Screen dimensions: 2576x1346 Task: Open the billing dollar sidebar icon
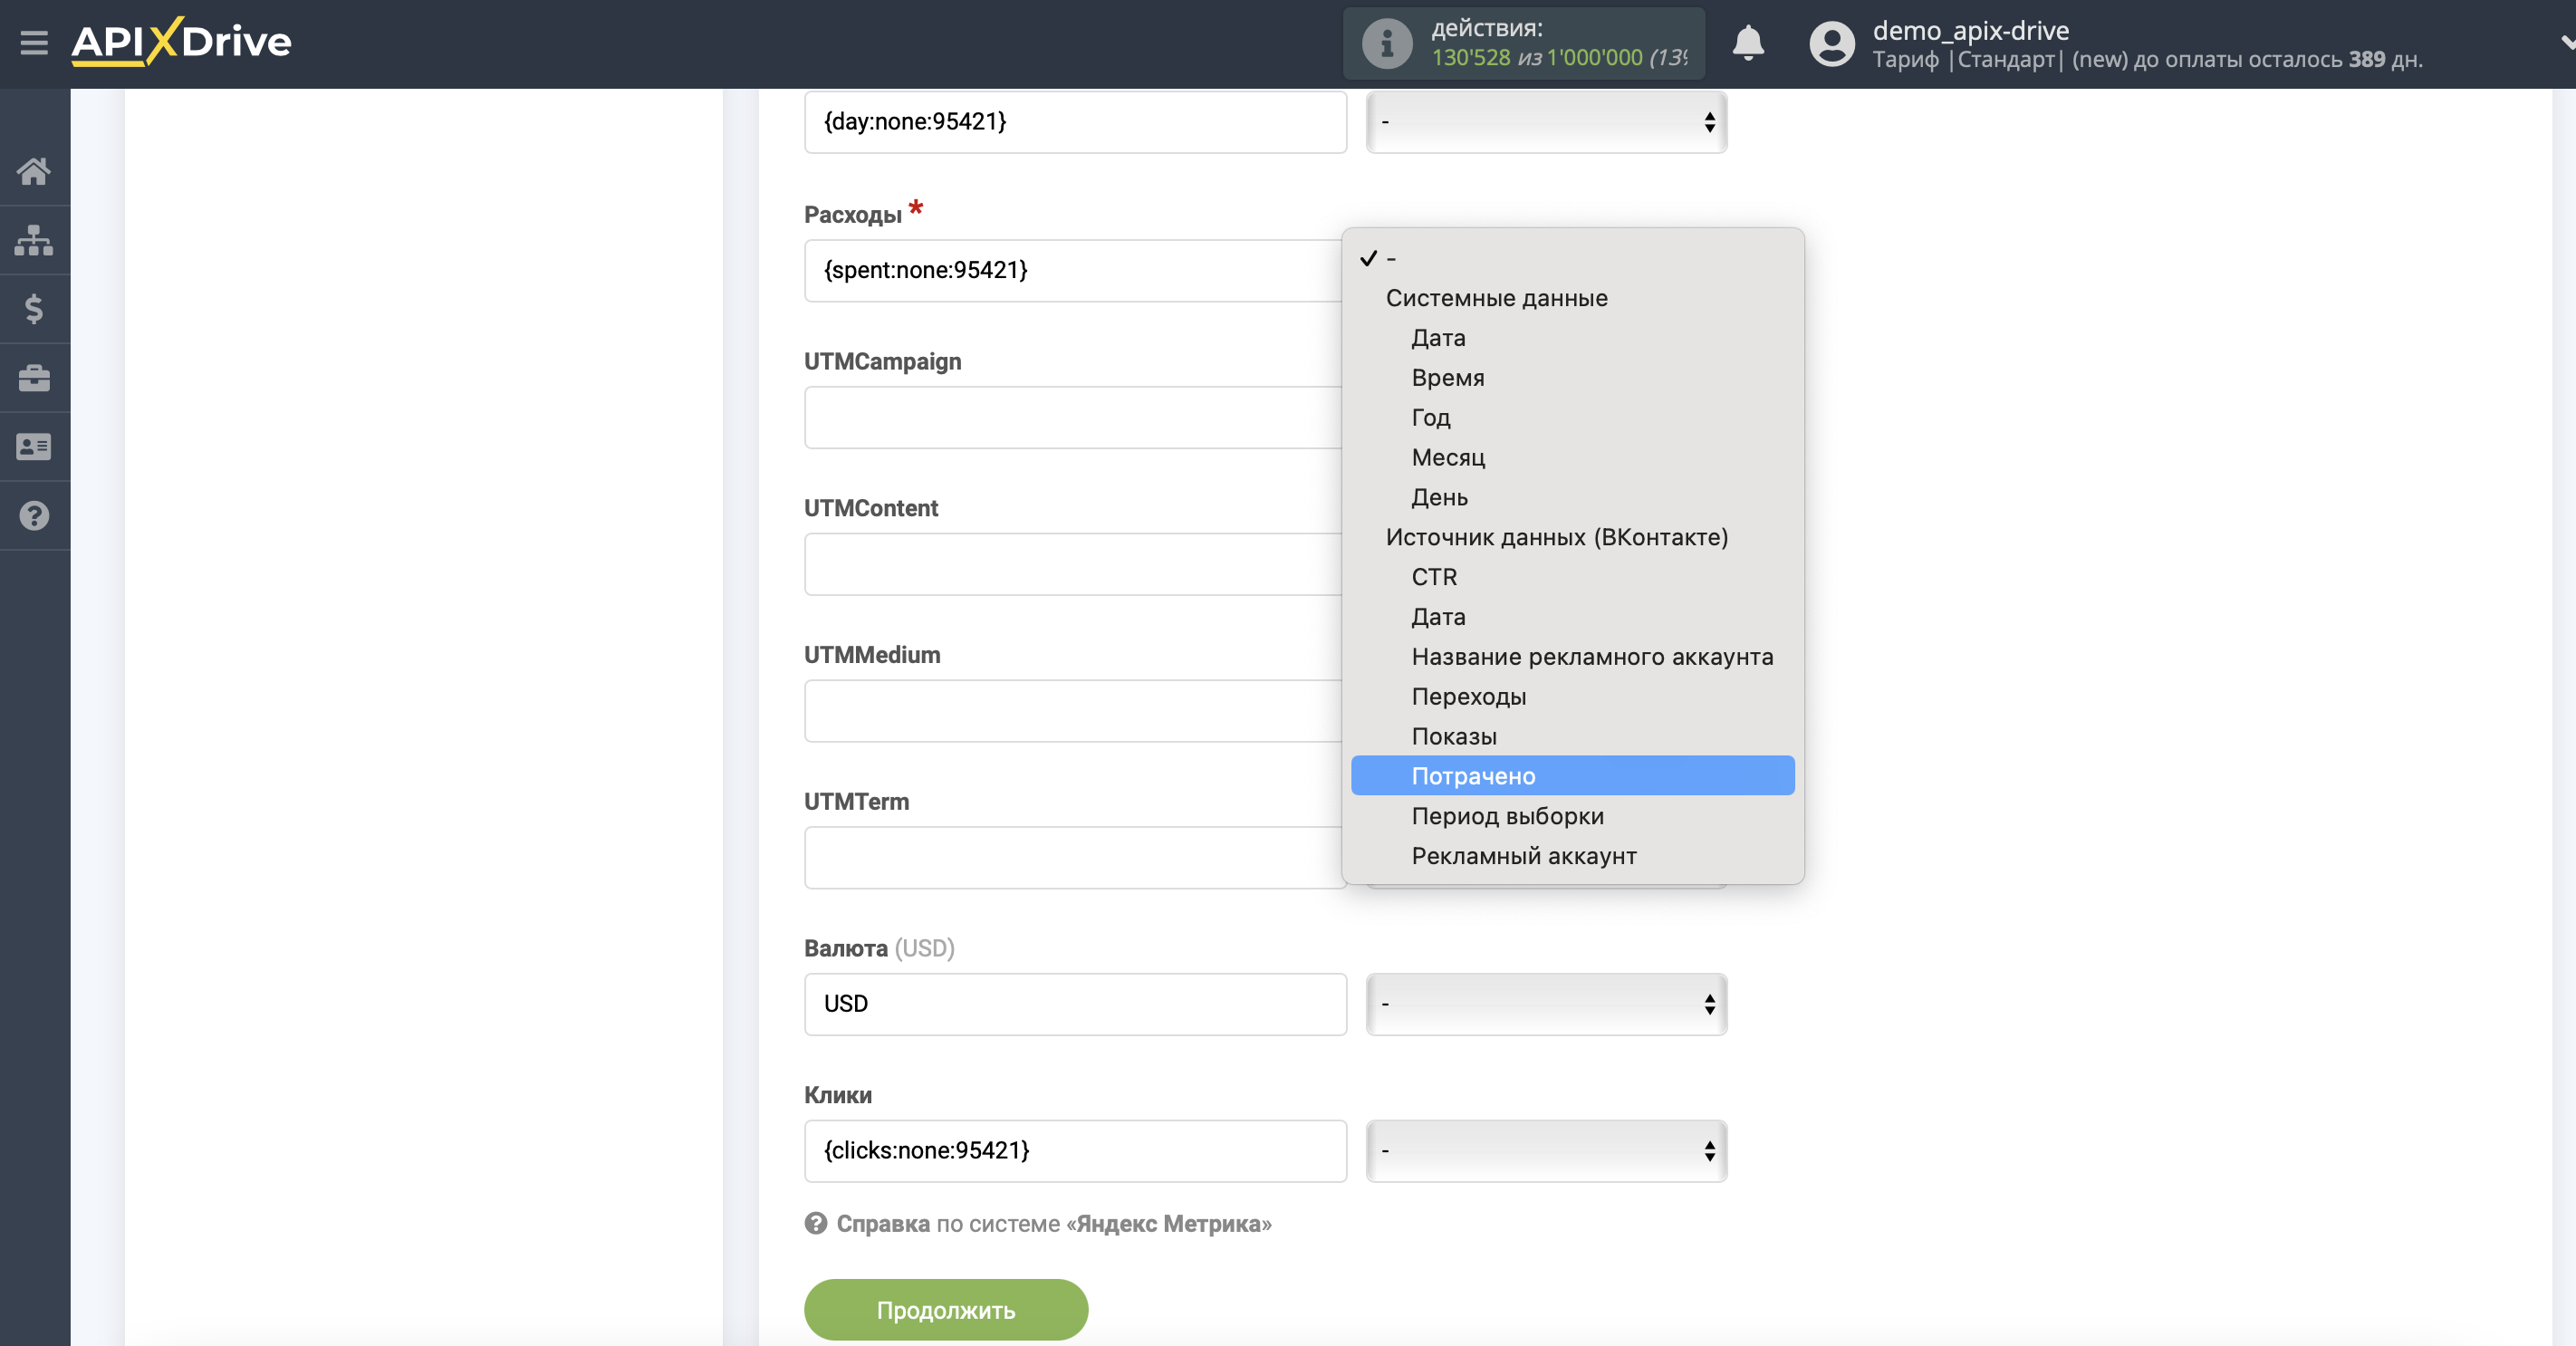[34, 309]
